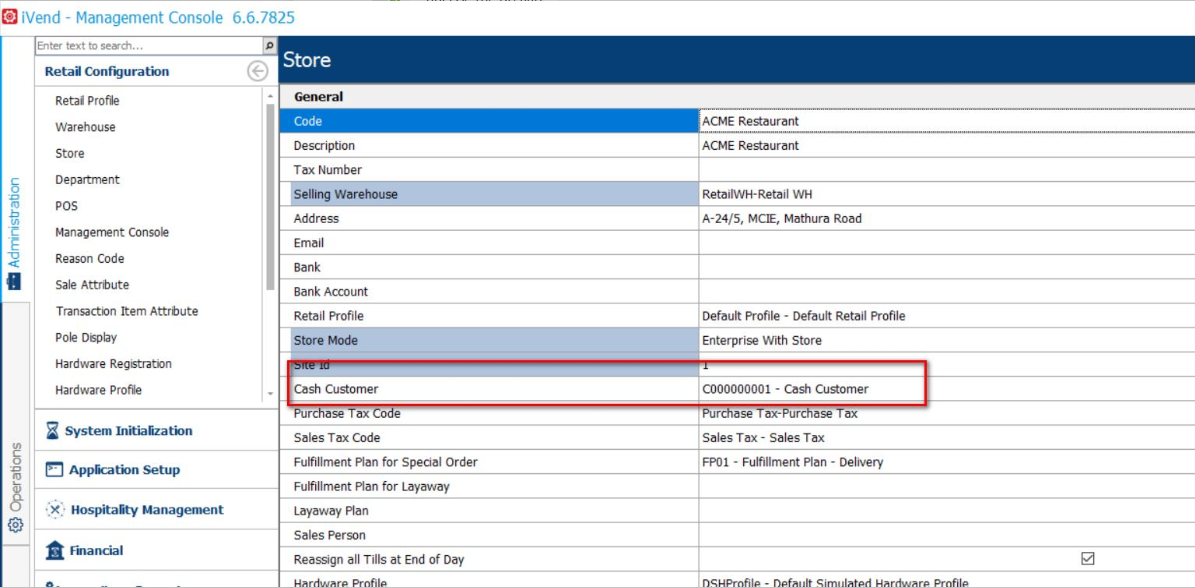Select Transaction Item Attribute in navigation

click(127, 311)
